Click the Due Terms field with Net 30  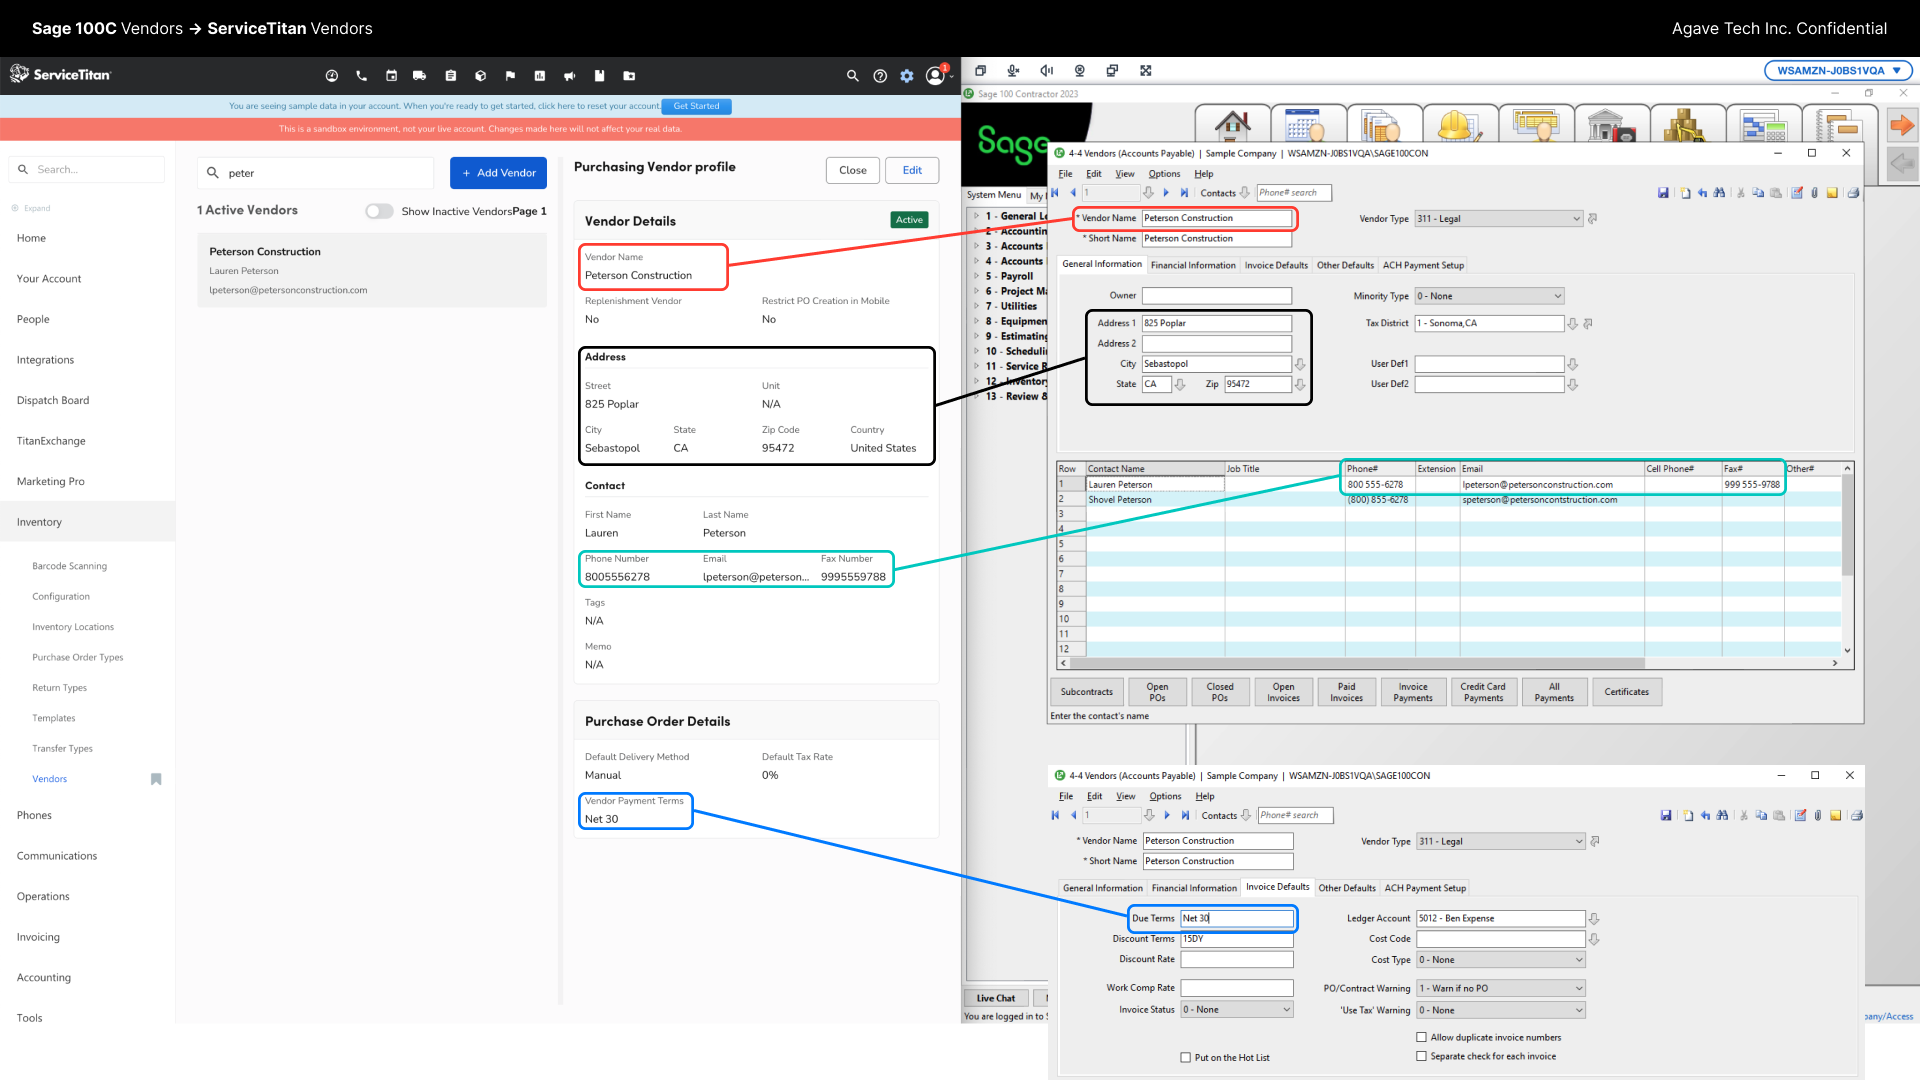tap(1237, 918)
